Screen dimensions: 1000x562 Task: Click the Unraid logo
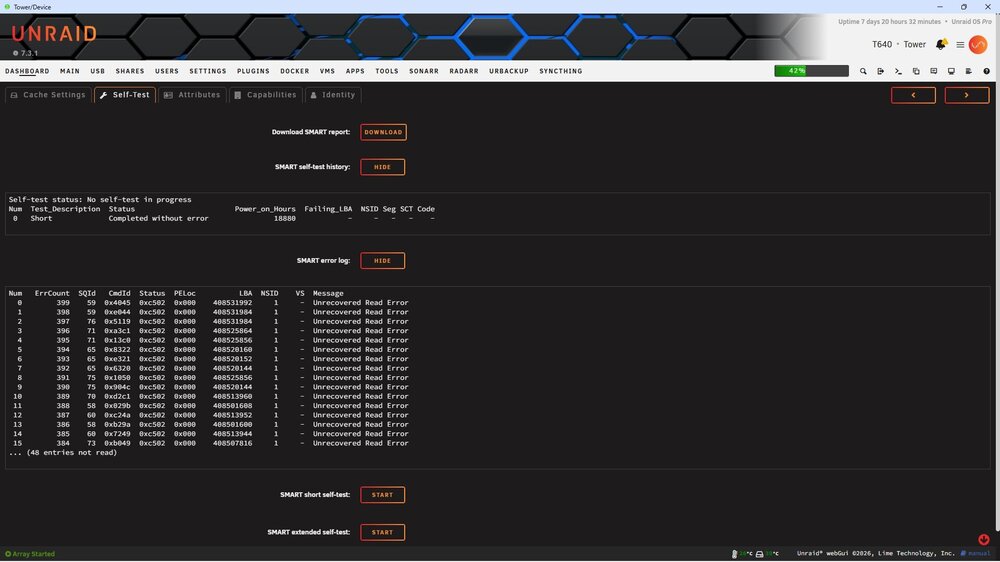pyautogui.click(x=54, y=33)
